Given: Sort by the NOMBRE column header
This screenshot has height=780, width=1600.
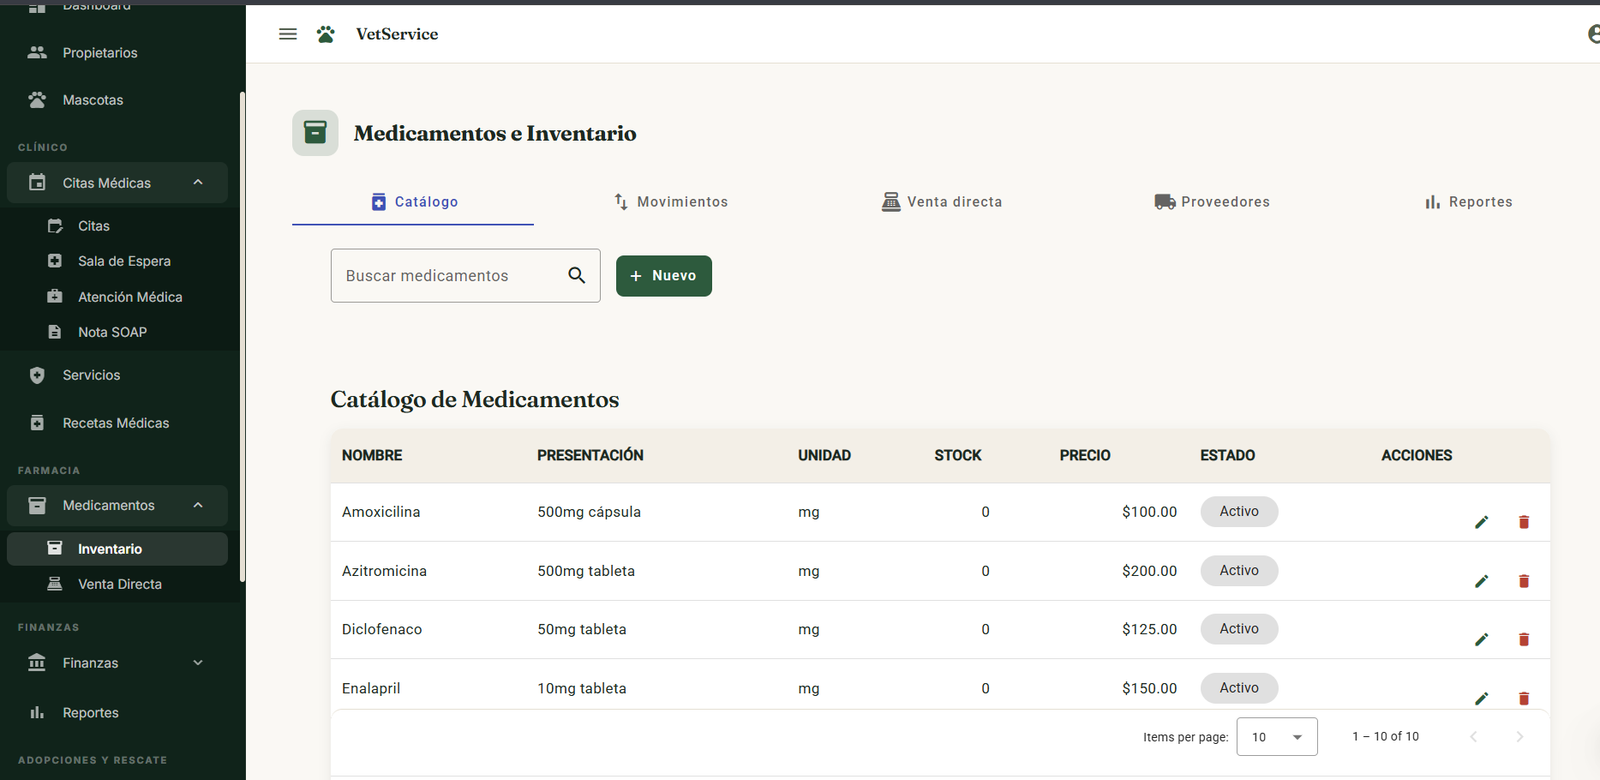Looking at the screenshot, I should [x=372, y=455].
